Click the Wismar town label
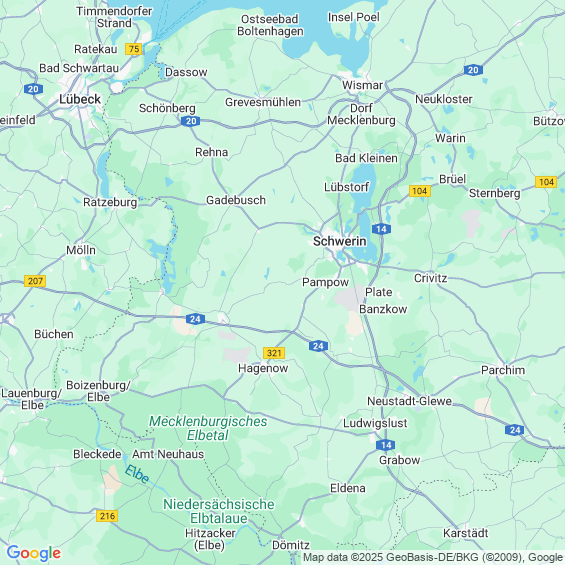This screenshot has height=565, width=565. pyautogui.click(x=362, y=85)
